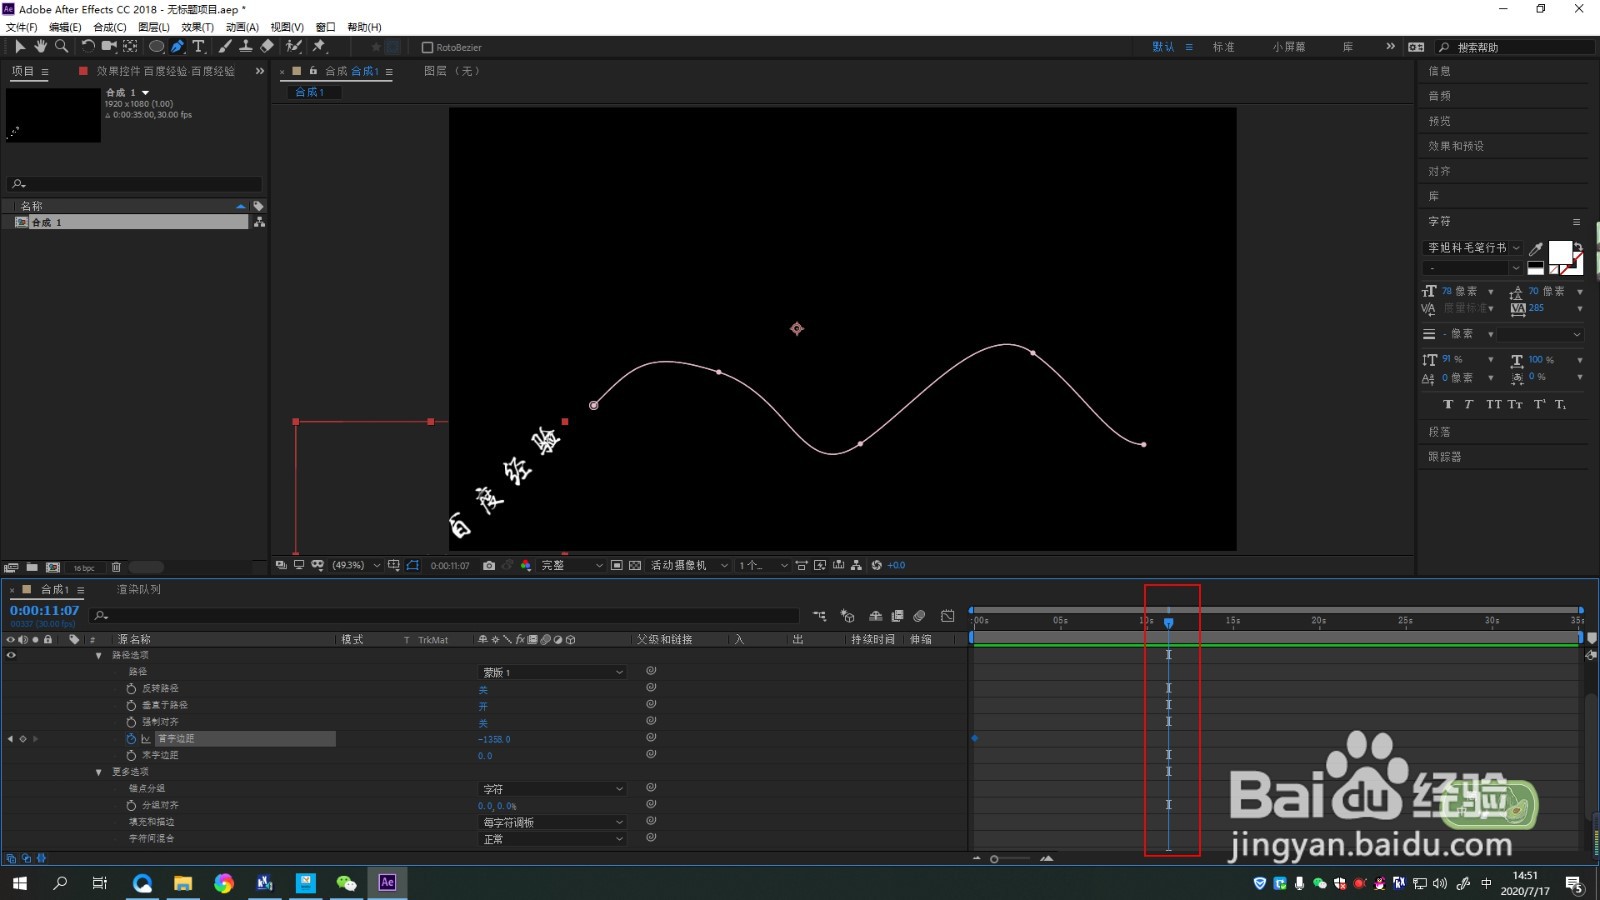This screenshot has height=900, width=1600.
Task: Toggle stopwatch for 末字边距
Action: pyautogui.click(x=131, y=755)
